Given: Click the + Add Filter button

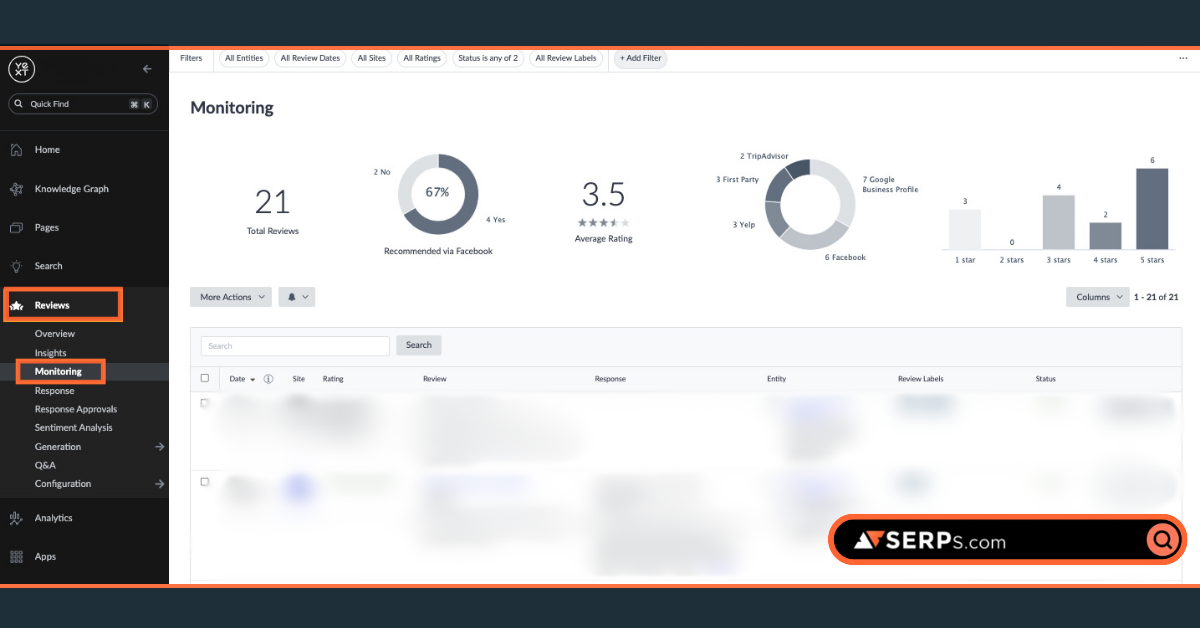Looking at the screenshot, I should click(x=640, y=58).
